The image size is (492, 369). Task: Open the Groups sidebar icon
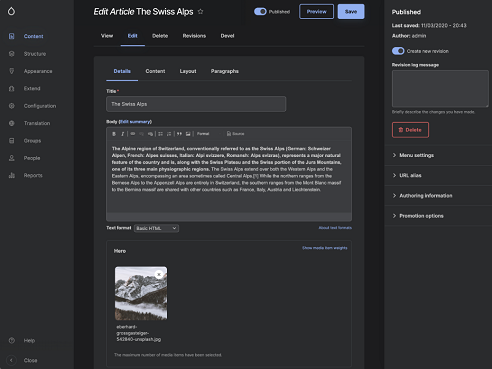12,141
